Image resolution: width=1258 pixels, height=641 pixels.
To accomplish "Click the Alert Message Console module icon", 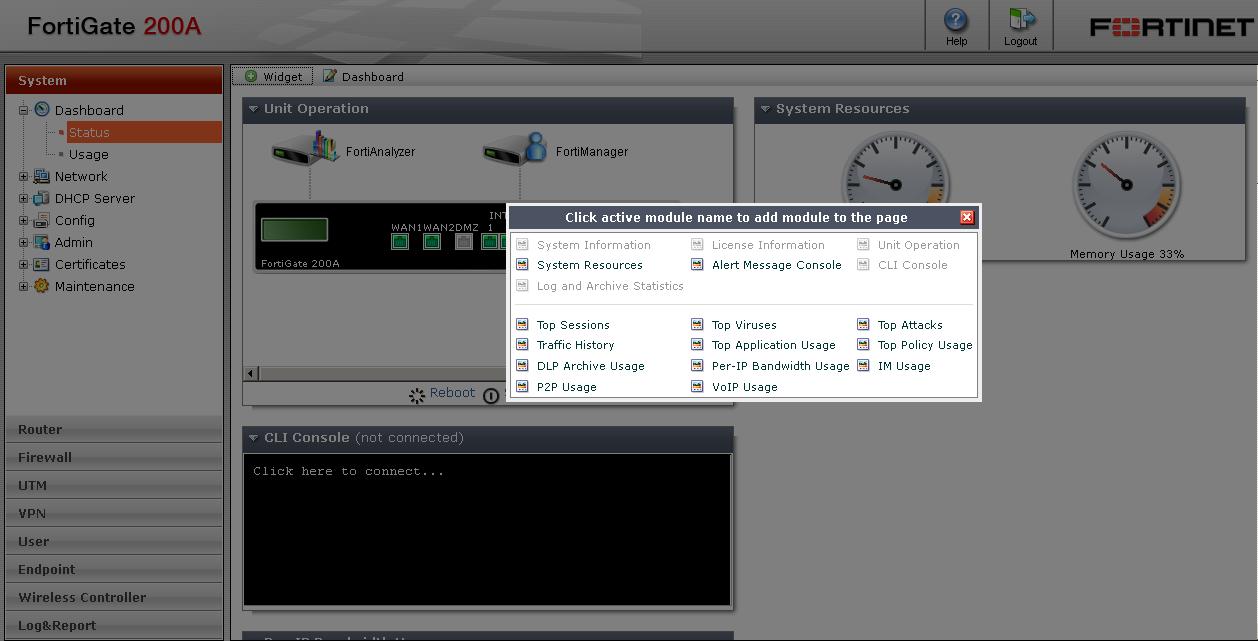I will tap(697, 265).
